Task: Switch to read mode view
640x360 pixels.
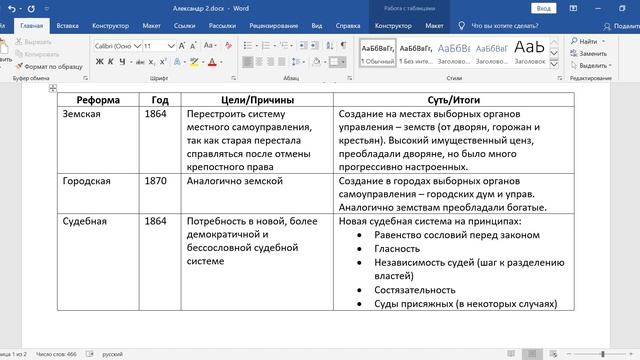Action: pos(511,354)
